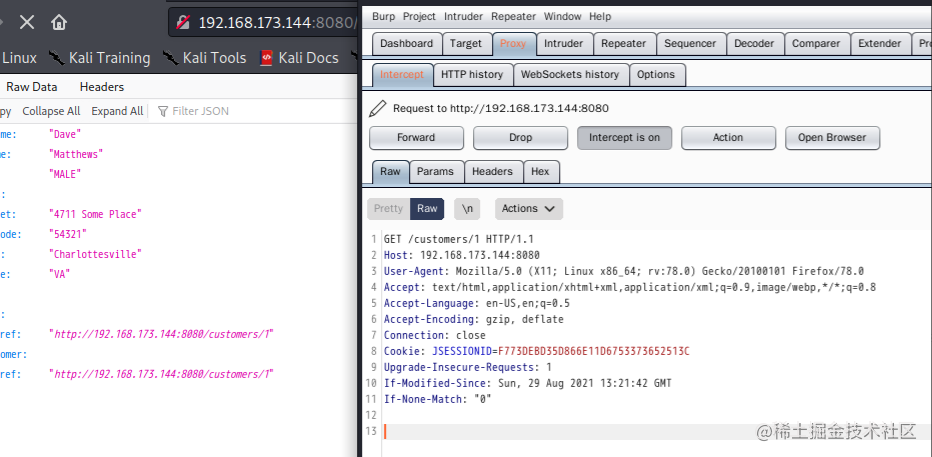Toggle the \n non-printable characters button
This screenshot has height=457, width=932.
click(x=467, y=209)
